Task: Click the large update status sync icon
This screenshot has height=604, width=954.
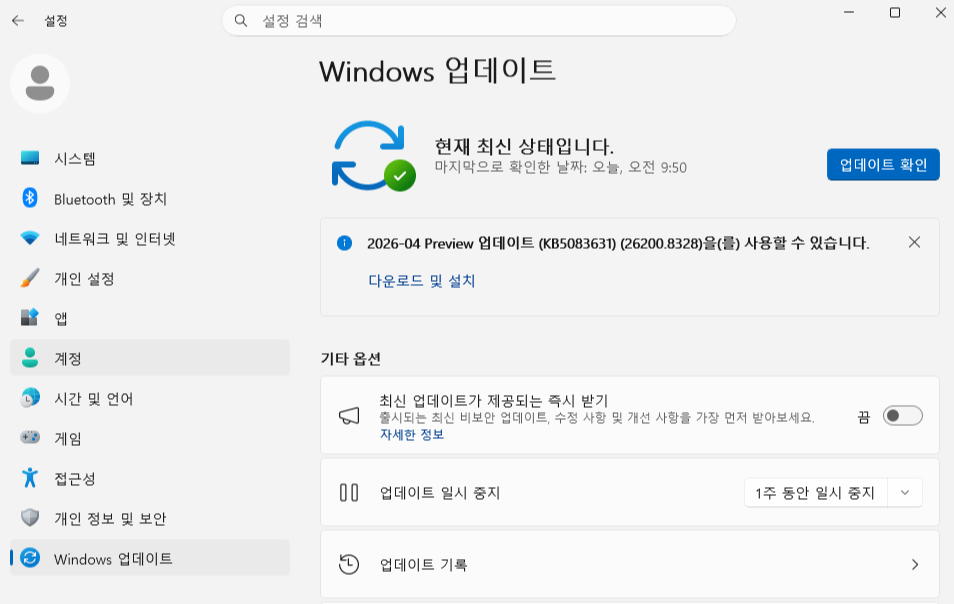Action: point(374,156)
